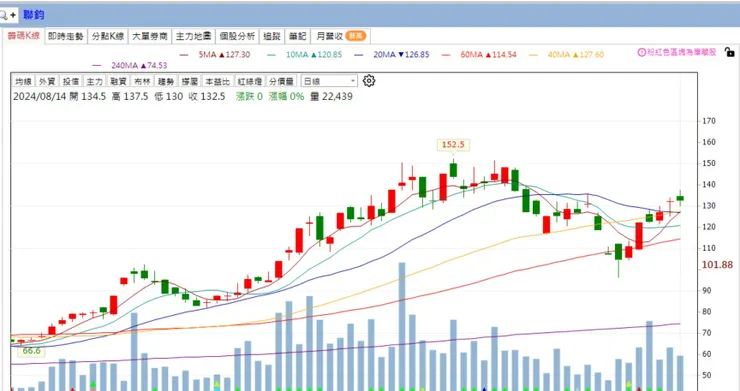Click the 粉紅色區塊為庫藏股 note text
Viewport: 740px width, 391px height.
point(681,52)
